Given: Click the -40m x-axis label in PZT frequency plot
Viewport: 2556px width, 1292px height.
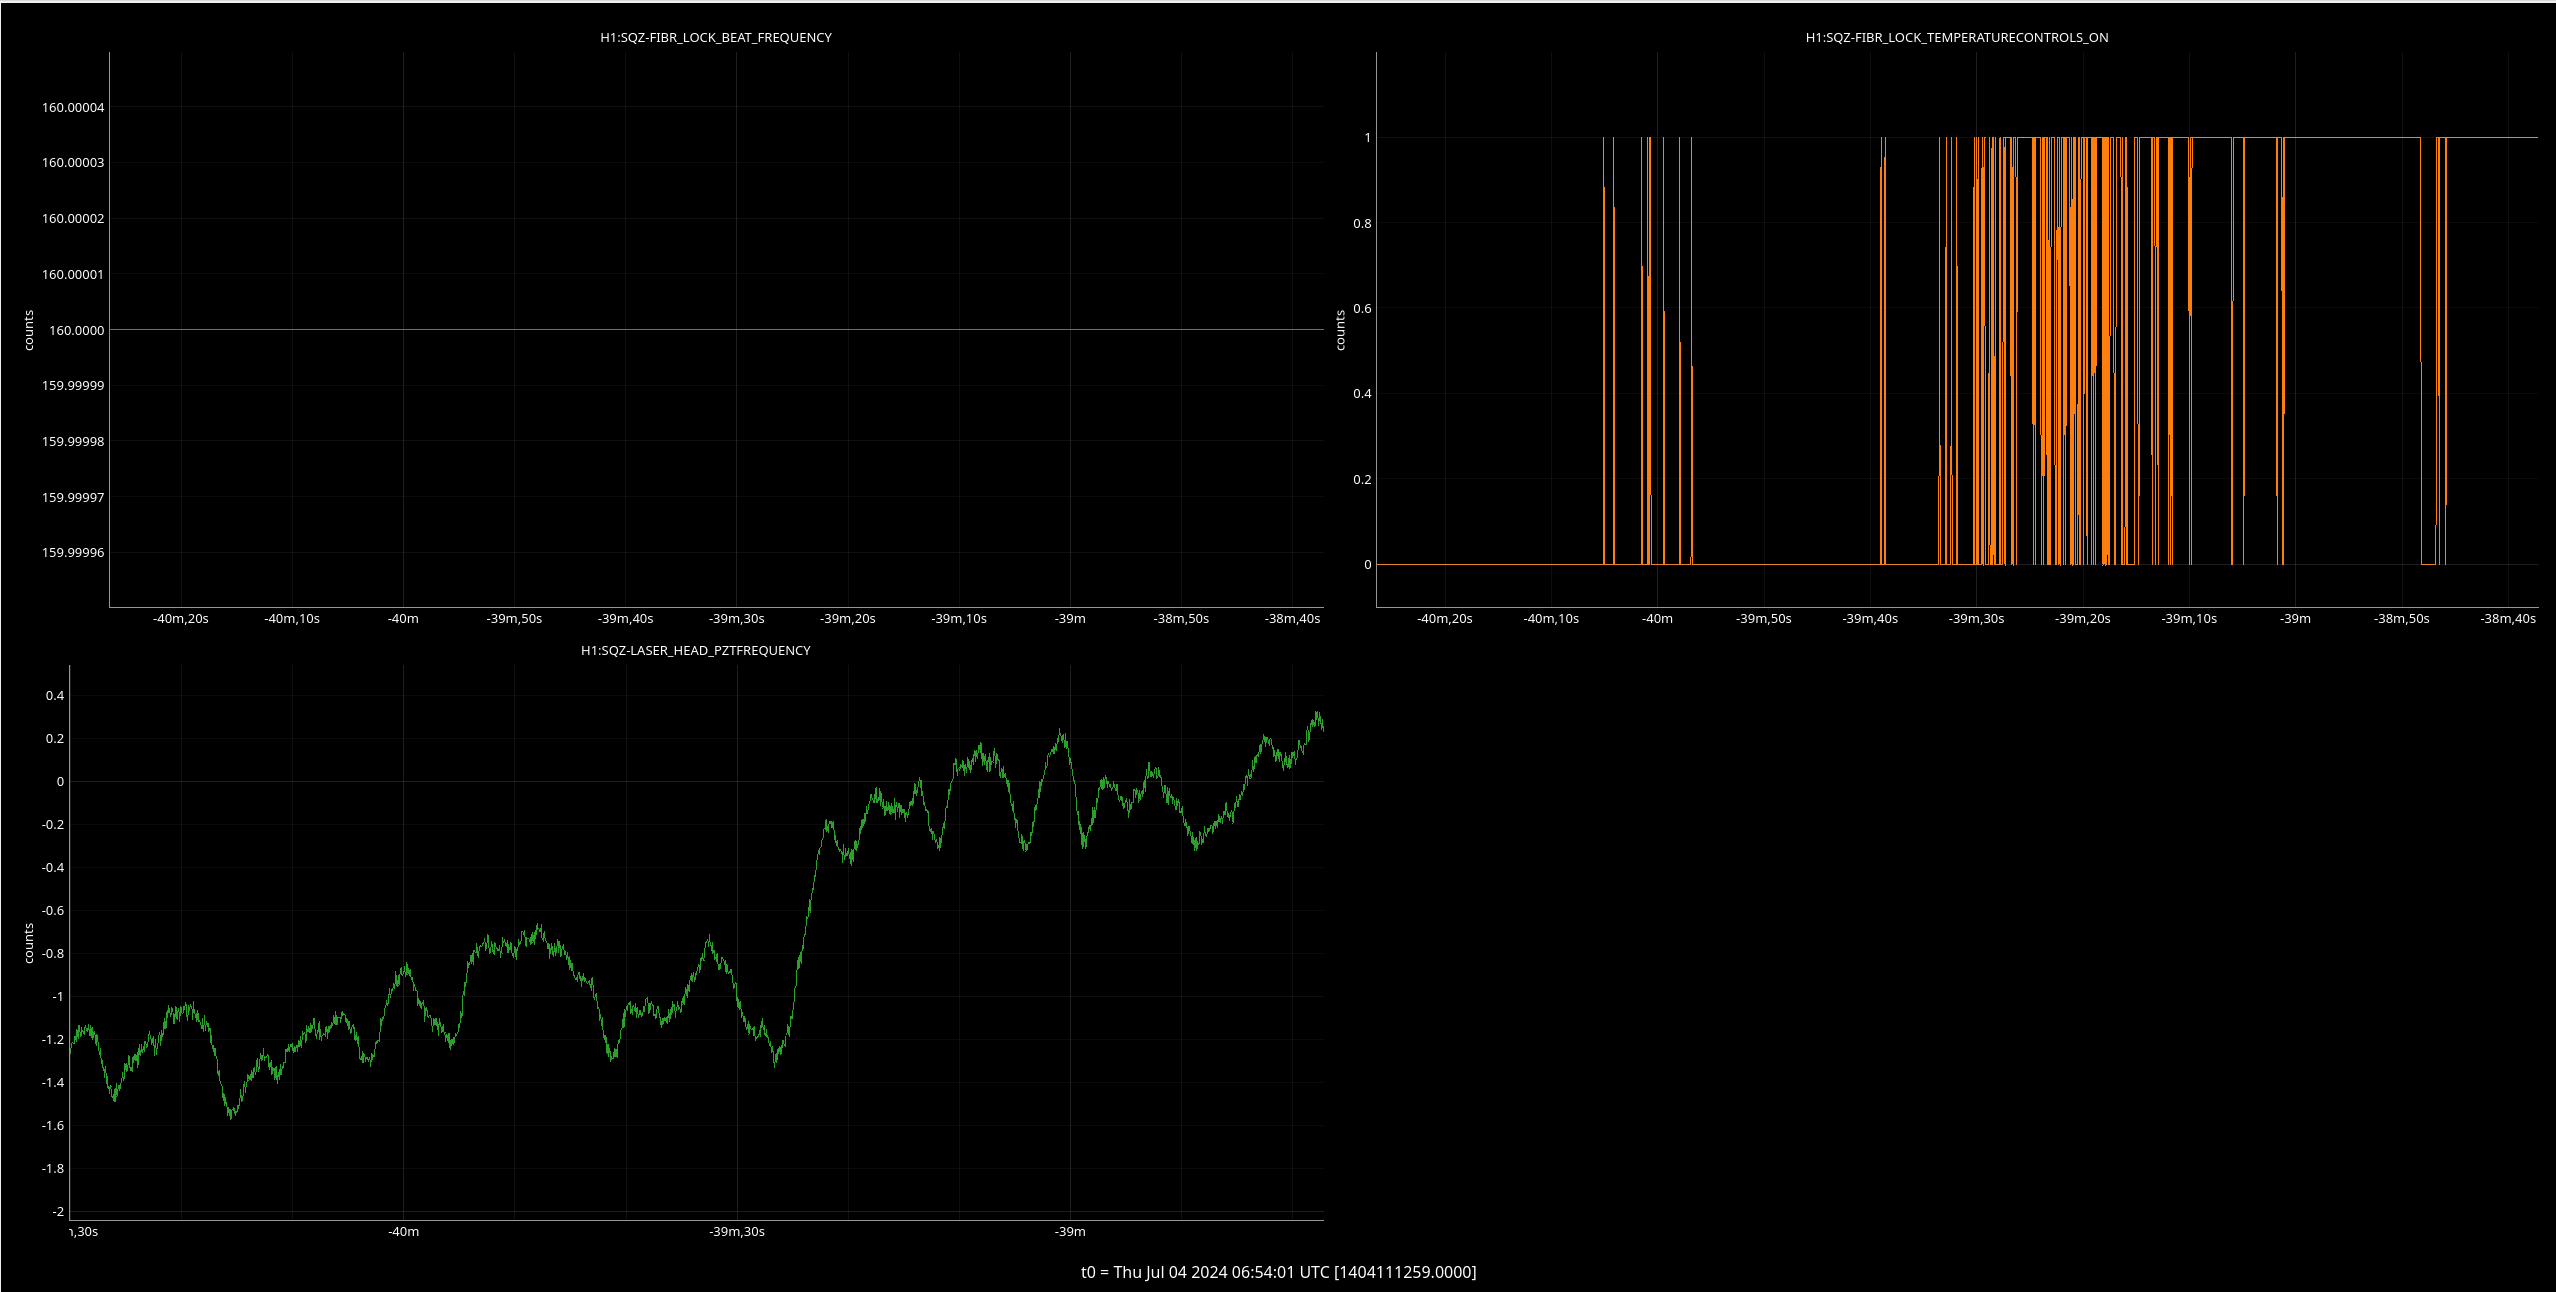Looking at the screenshot, I should pos(403,1231).
